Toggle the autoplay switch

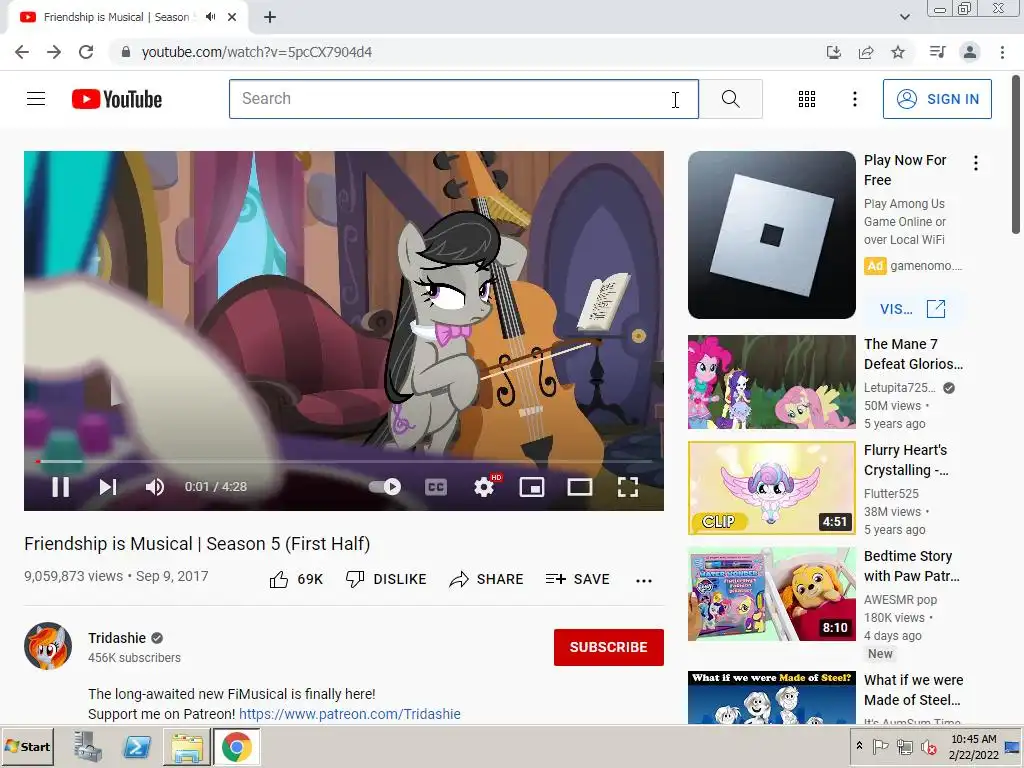(385, 487)
